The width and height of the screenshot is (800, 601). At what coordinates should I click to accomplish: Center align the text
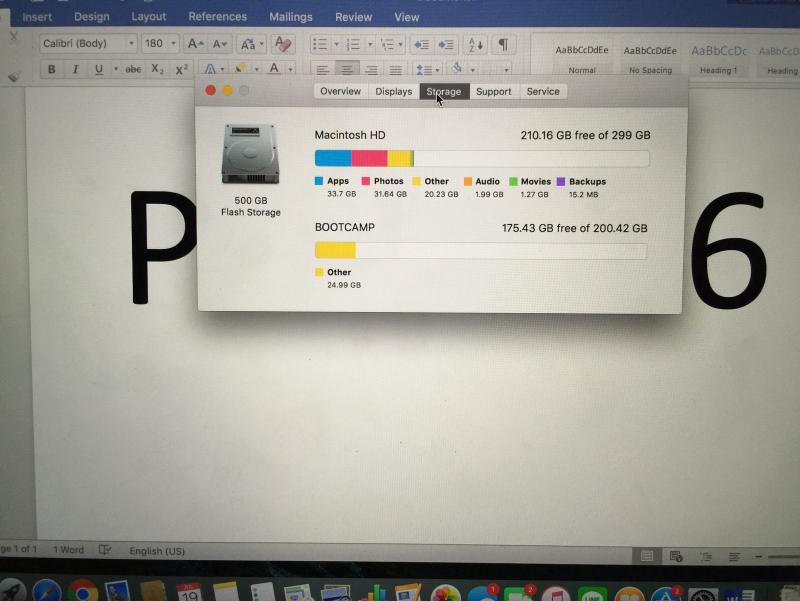tap(347, 69)
